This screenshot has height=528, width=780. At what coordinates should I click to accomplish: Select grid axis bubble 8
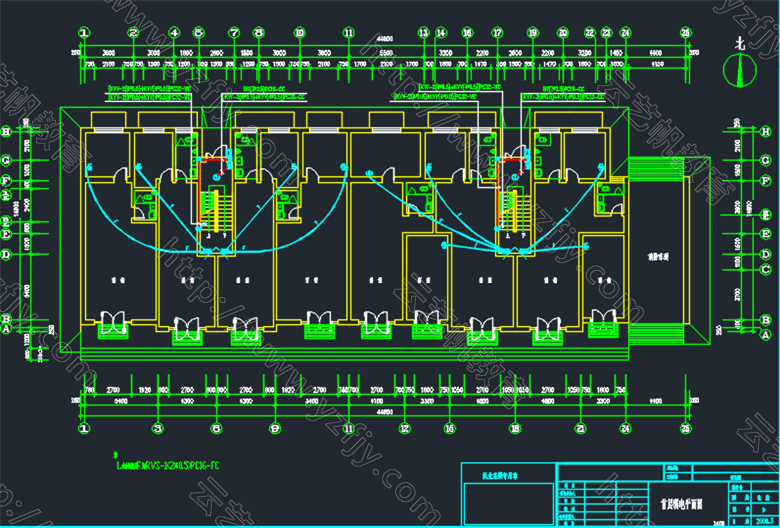click(258, 33)
